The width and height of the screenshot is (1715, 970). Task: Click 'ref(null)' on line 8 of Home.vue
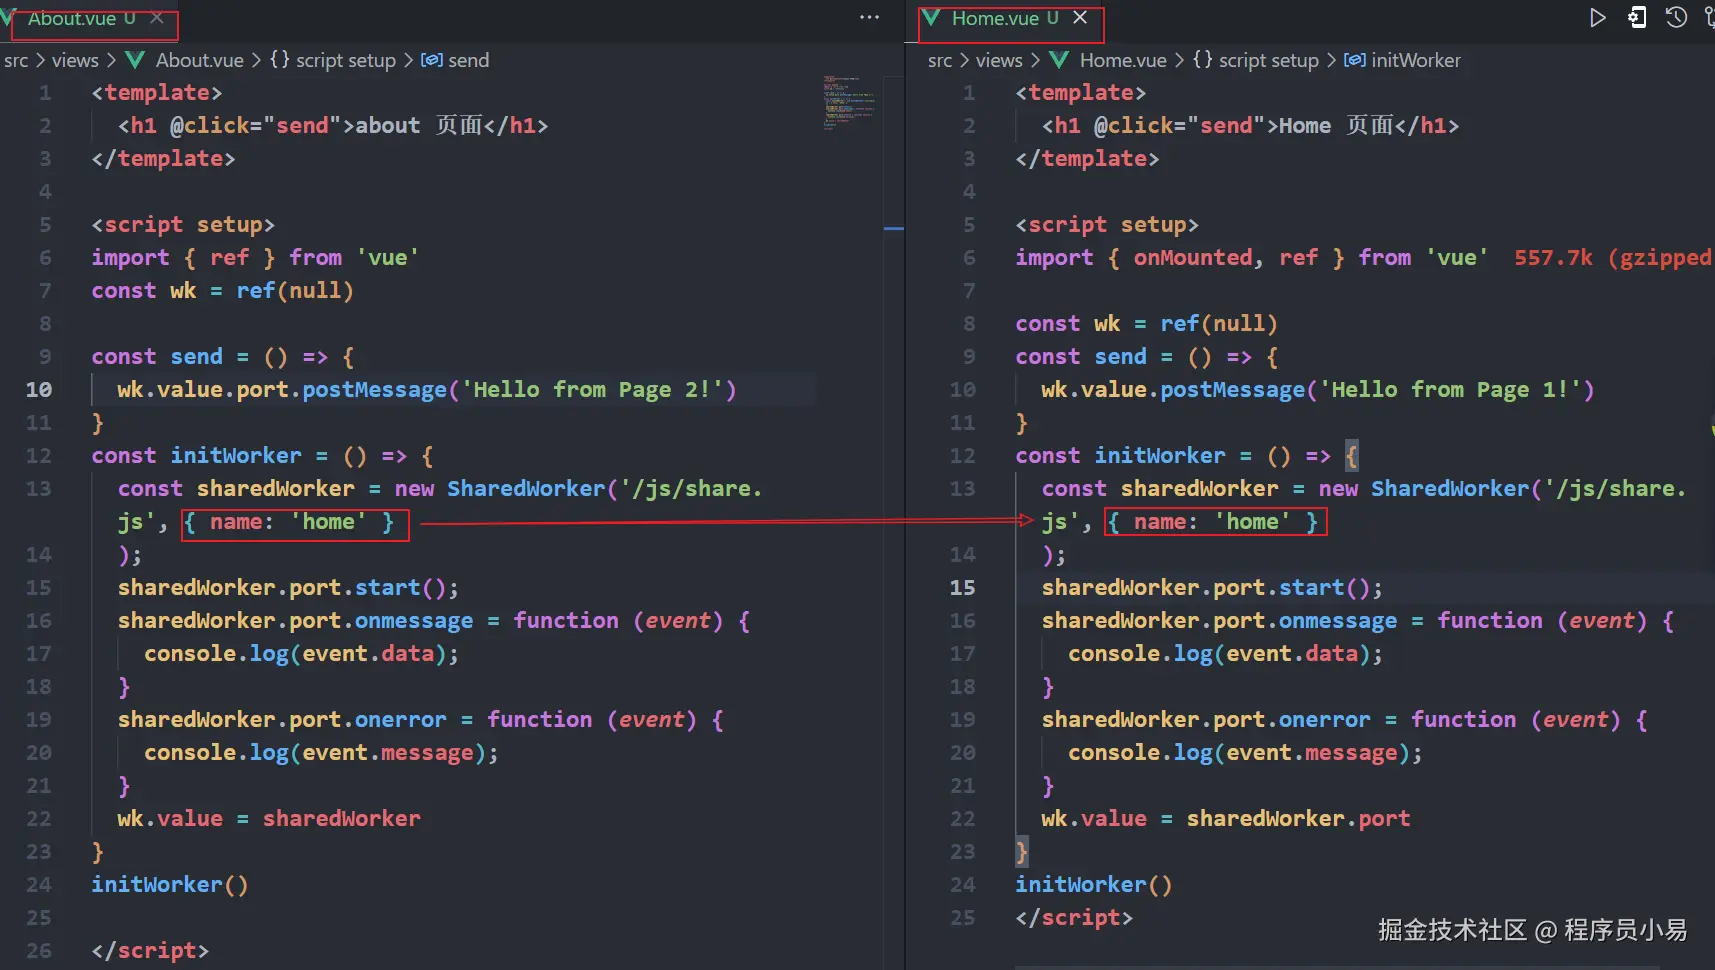point(1219,324)
